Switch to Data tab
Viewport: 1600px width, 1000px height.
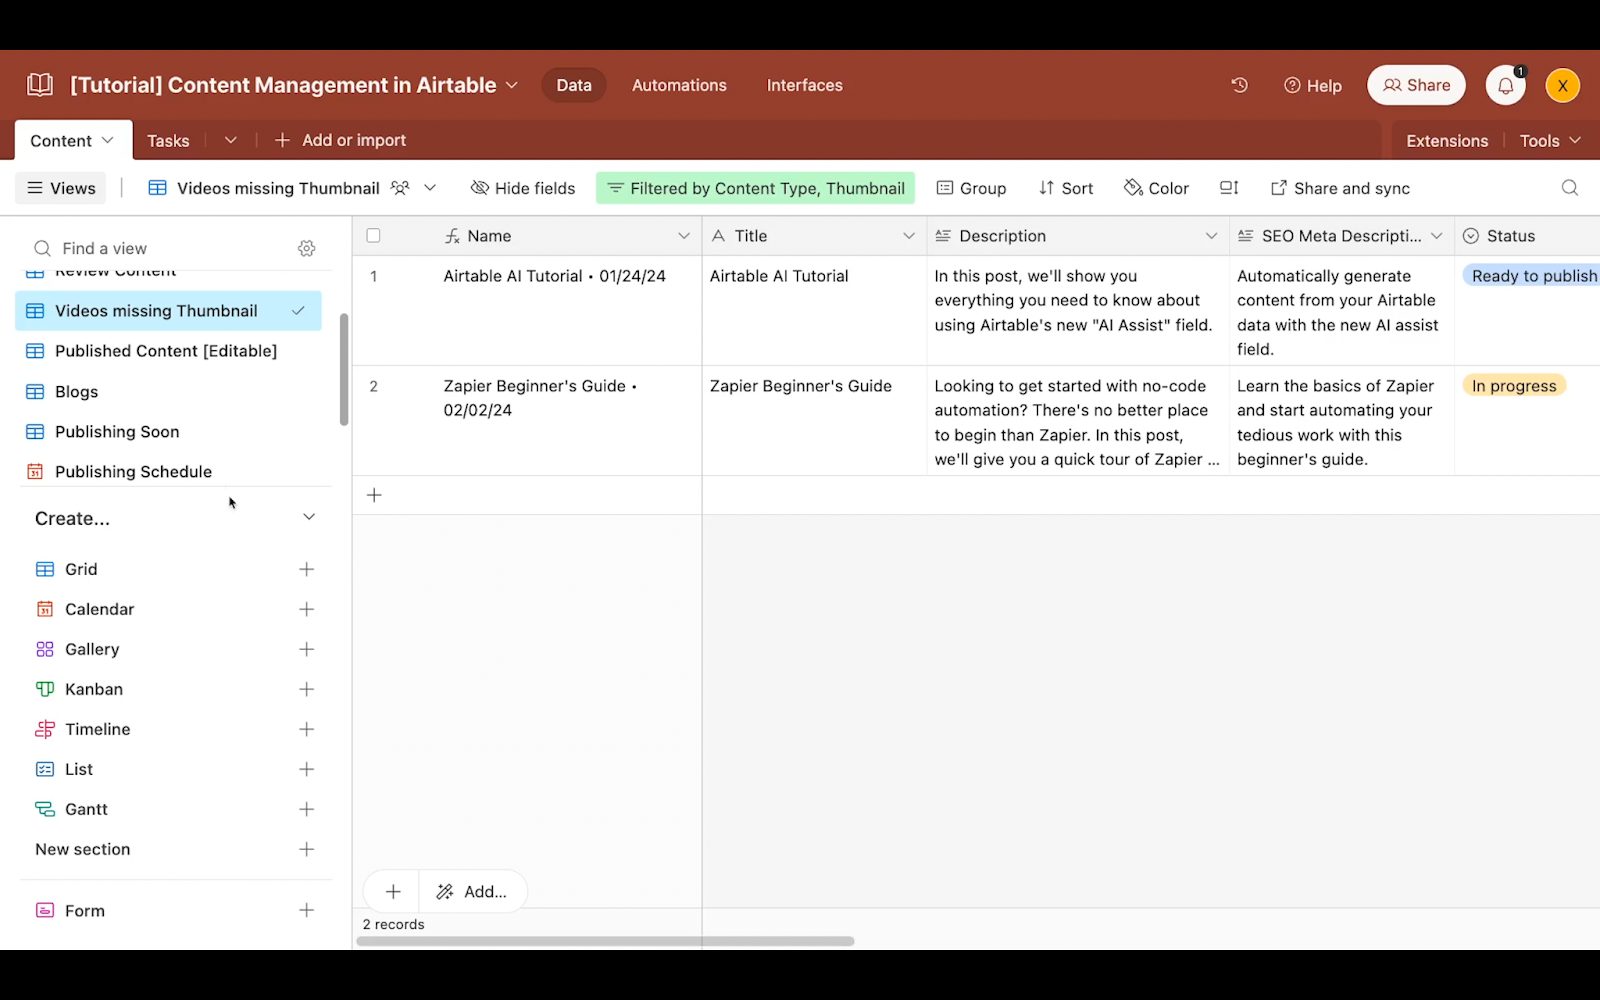574,85
